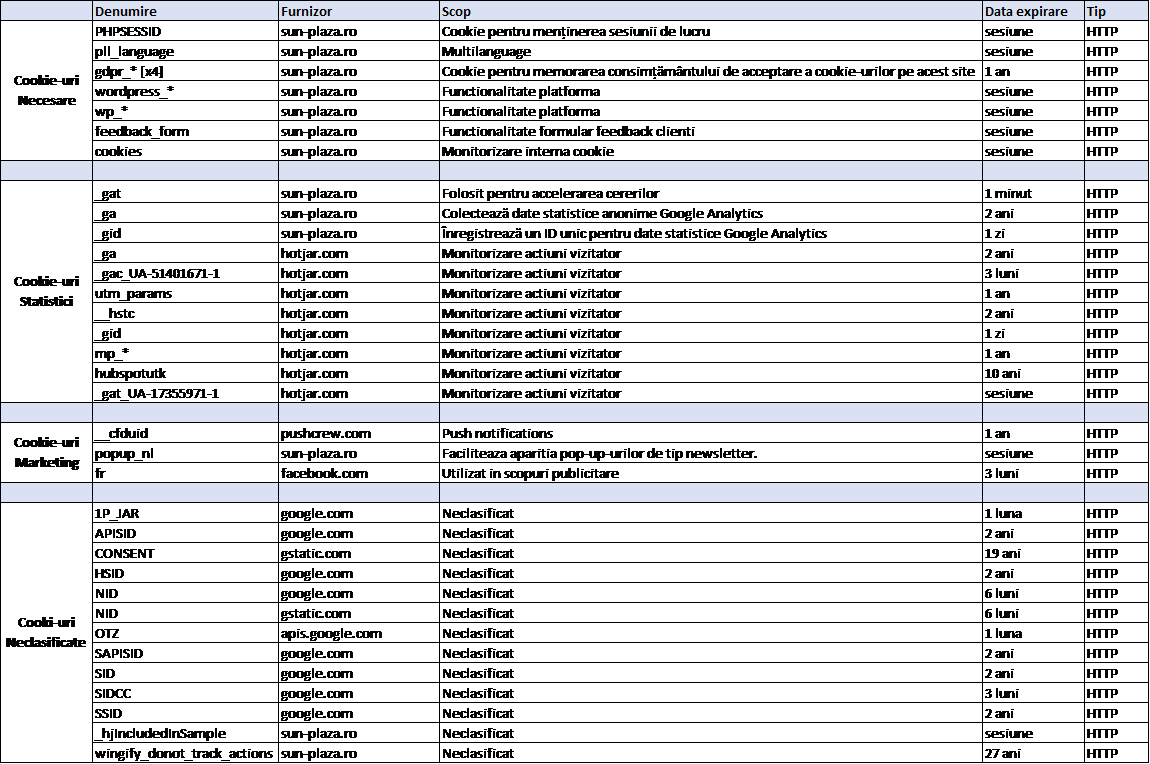Select the HTTP type in the PHPSESSID row
The image size is (1150, 764).
[1116, 32]
